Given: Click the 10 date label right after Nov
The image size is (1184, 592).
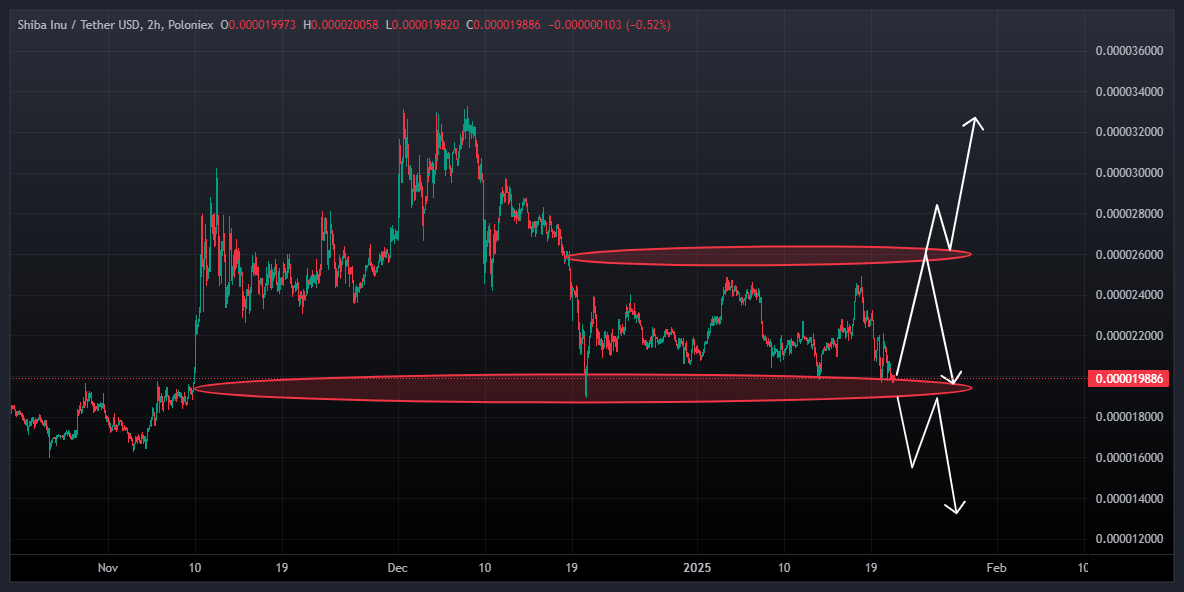Looking at the screenshot, I should pos(195,567).
